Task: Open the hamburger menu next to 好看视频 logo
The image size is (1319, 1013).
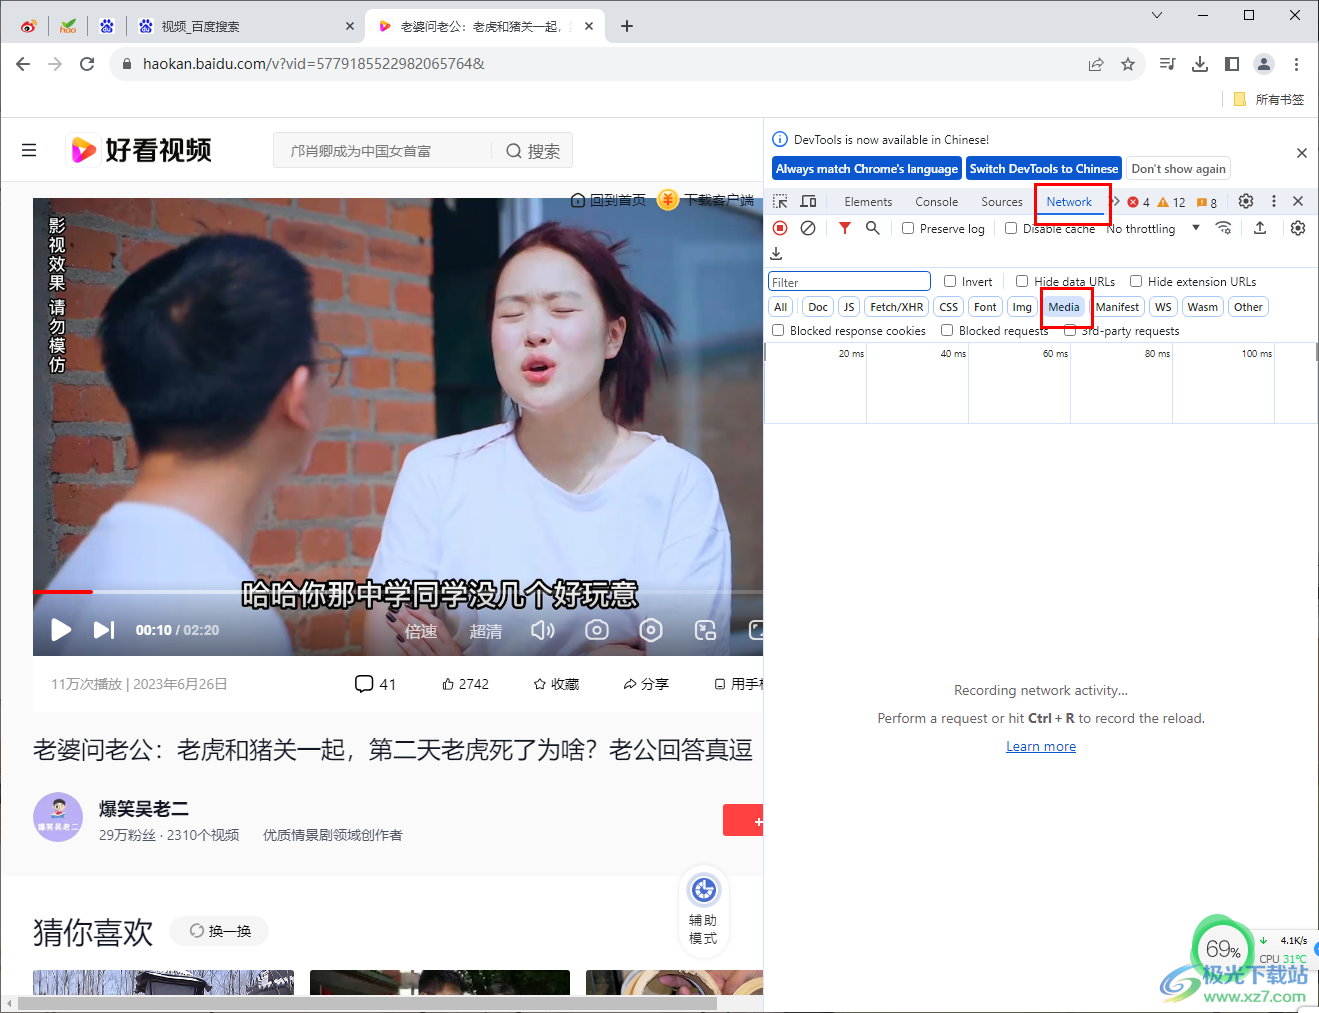Action: [x=29, y=150]
